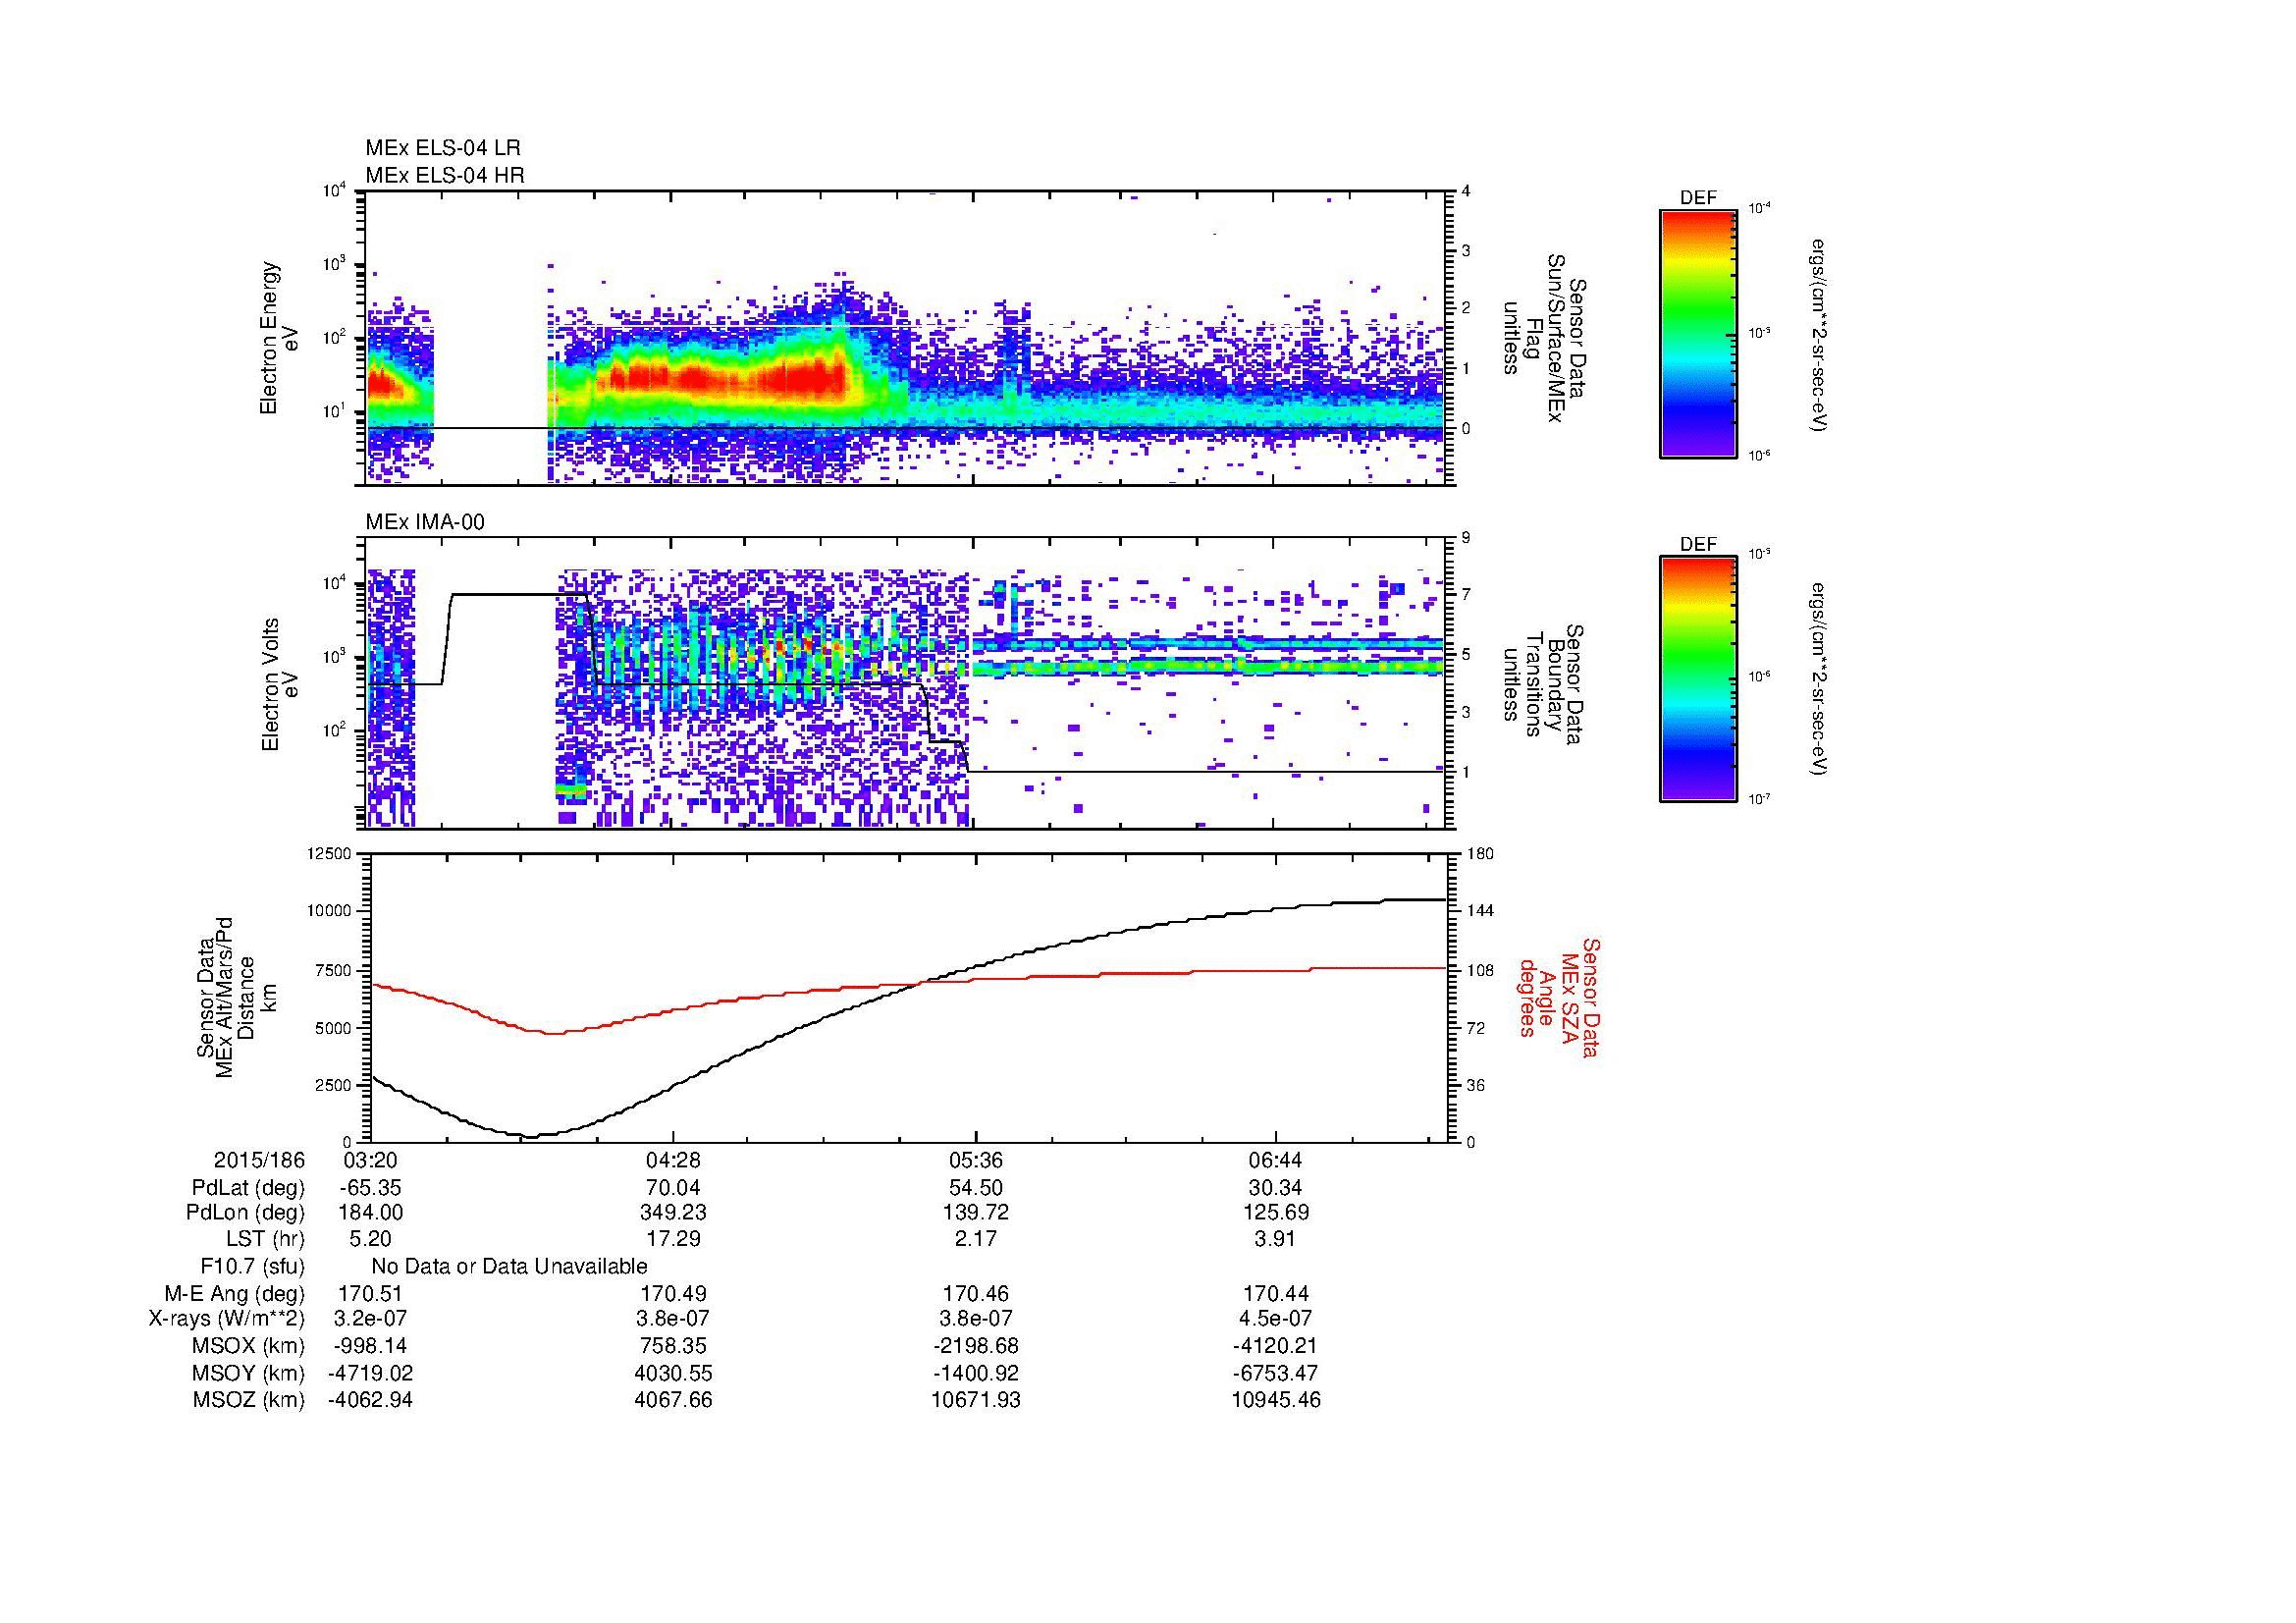Image resolution: width=2296 pixels, height=1623 pixels.
Task: Click the 'F10.7 (sfu)' row label
Action: pyautogui.click(x=252, y=1267)
